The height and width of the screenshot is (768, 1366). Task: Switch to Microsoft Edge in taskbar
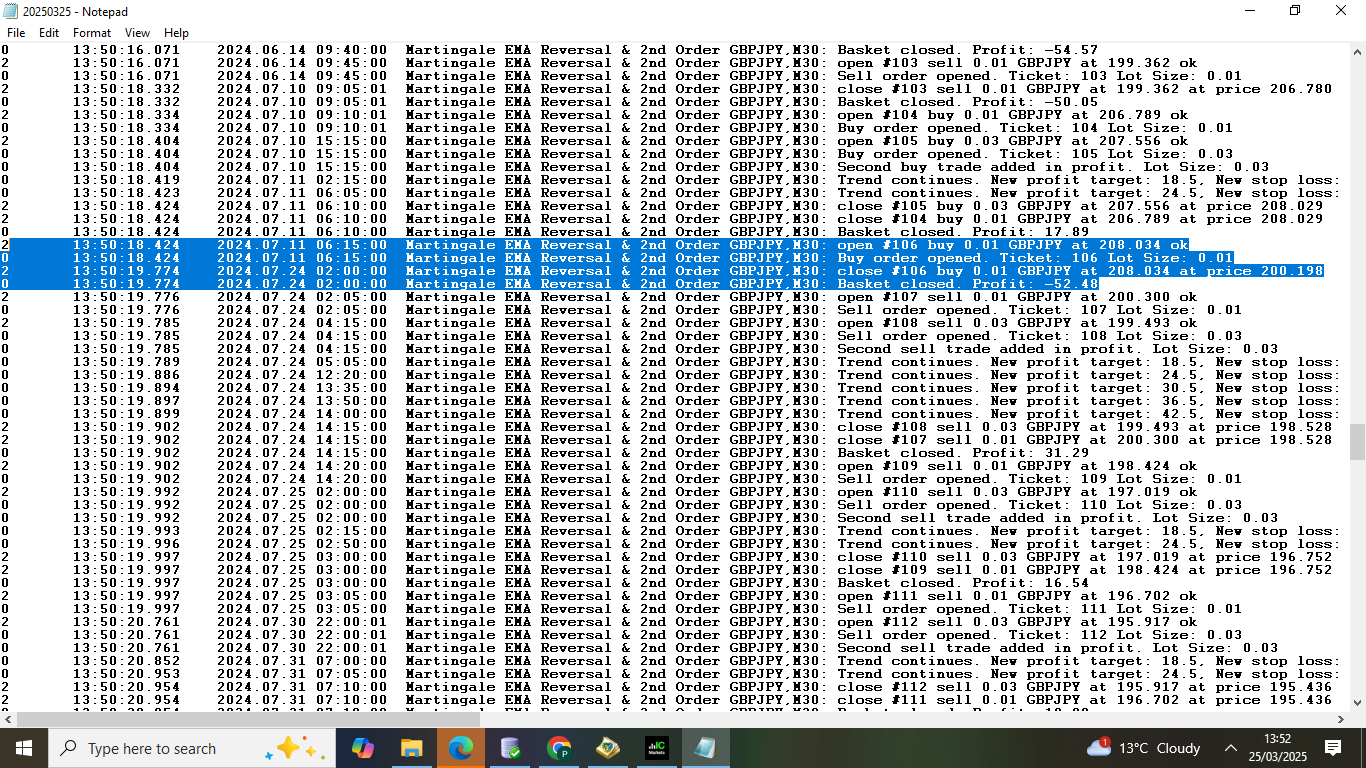pyautogui.click(x=460, y=748)
